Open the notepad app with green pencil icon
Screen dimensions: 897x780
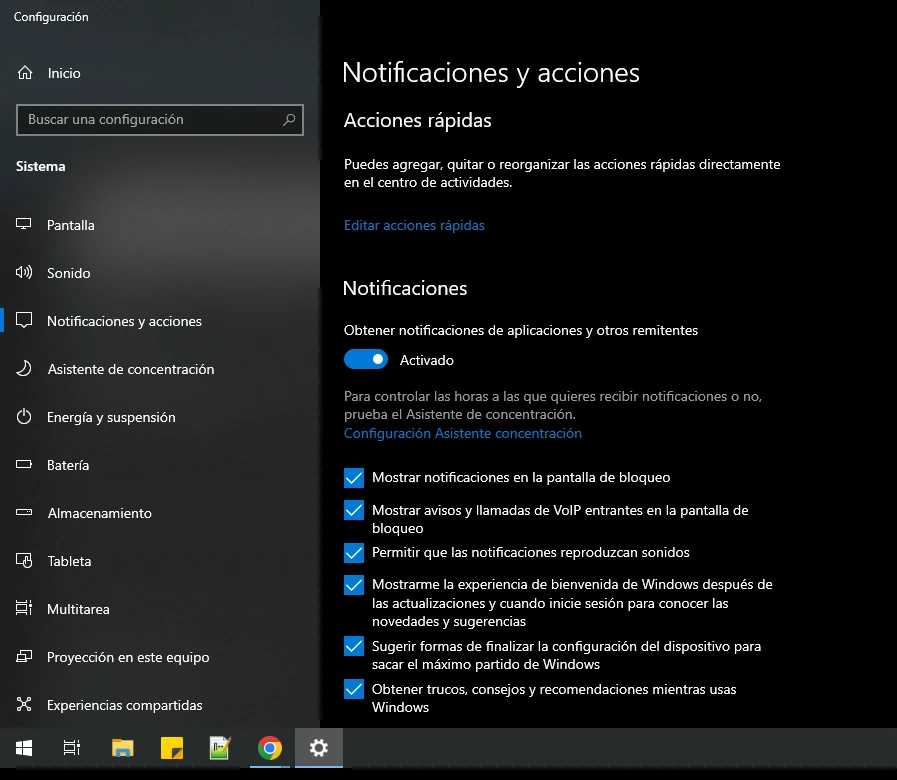pos(220,747)
